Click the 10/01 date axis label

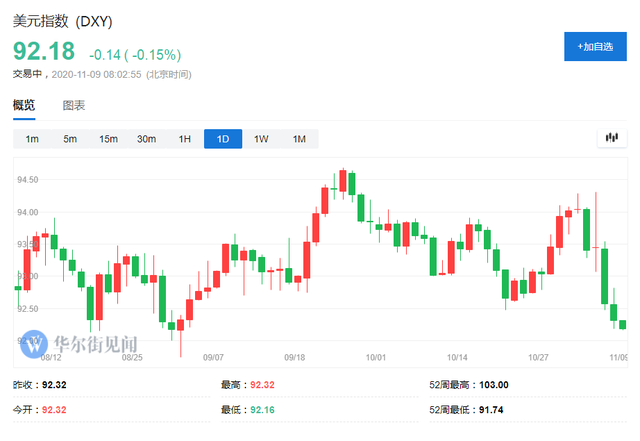click(x=376, y=357)
